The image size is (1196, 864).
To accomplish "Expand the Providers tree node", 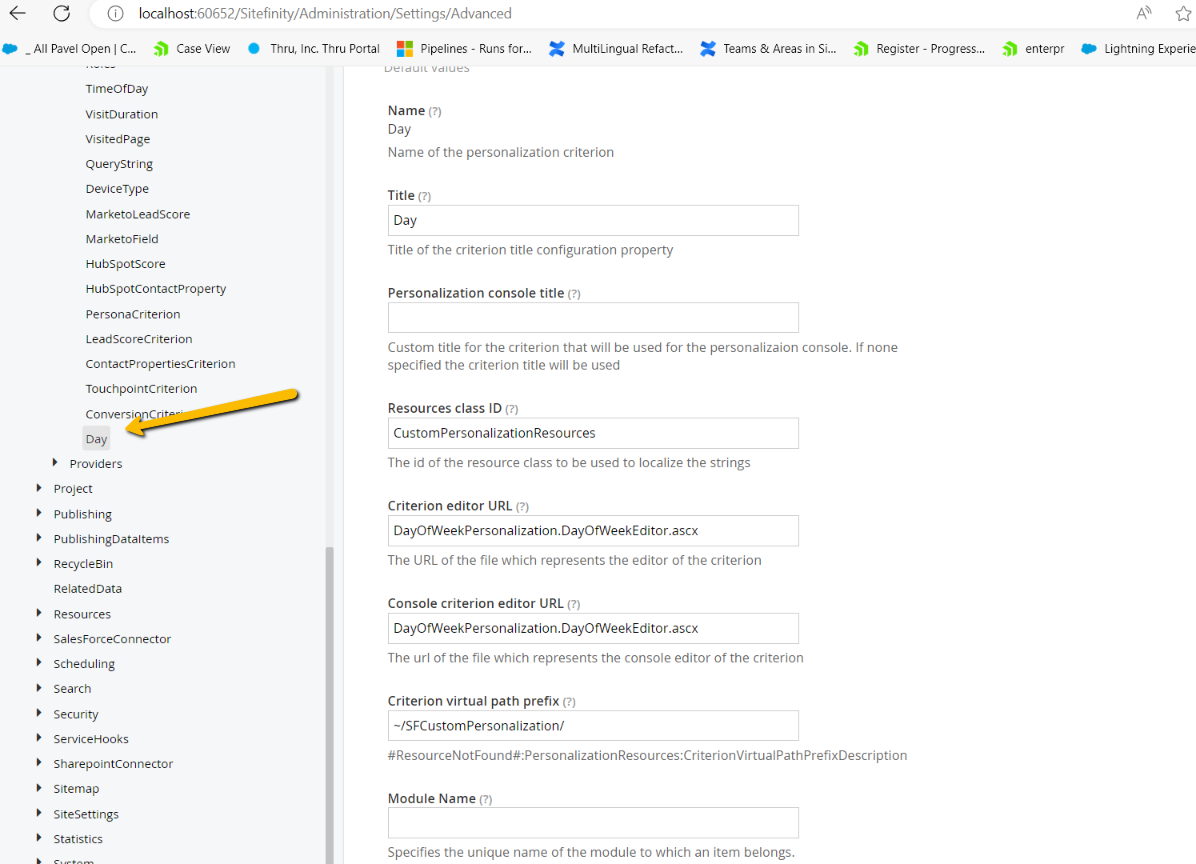I will tap(55, 463).
